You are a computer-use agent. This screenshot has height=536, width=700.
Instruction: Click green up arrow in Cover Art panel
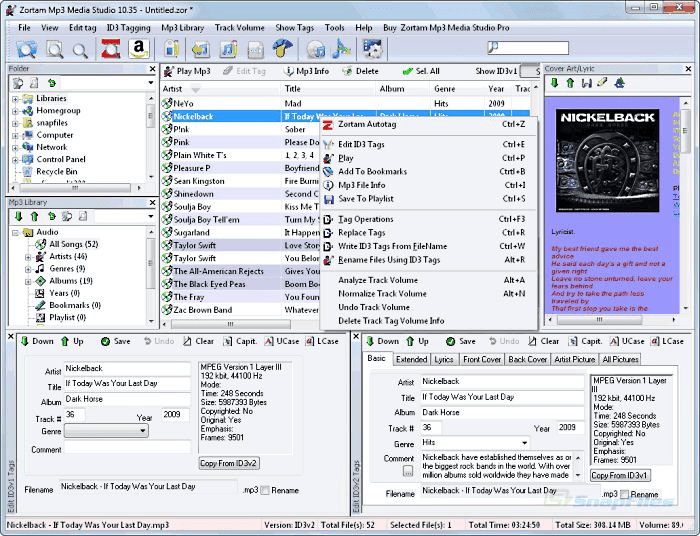point(570,83)
